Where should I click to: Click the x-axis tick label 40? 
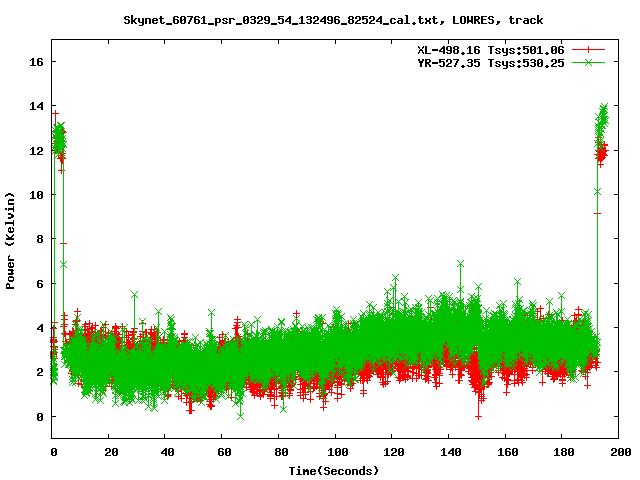tap(167, 452)
